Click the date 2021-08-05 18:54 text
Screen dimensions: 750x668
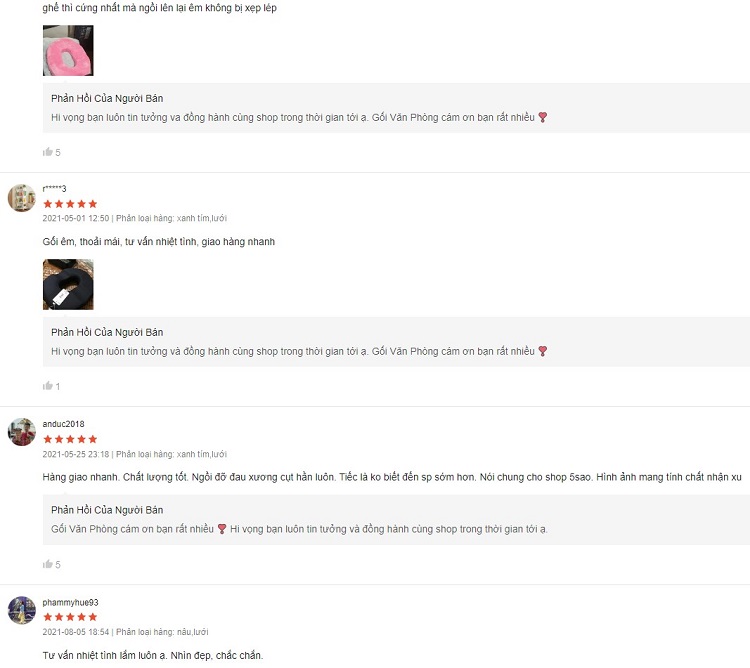[x=76, y=632]
